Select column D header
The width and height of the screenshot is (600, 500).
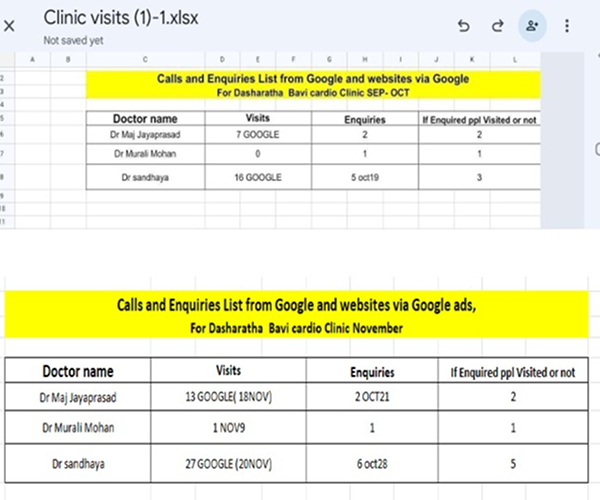[x=222, y=59]
